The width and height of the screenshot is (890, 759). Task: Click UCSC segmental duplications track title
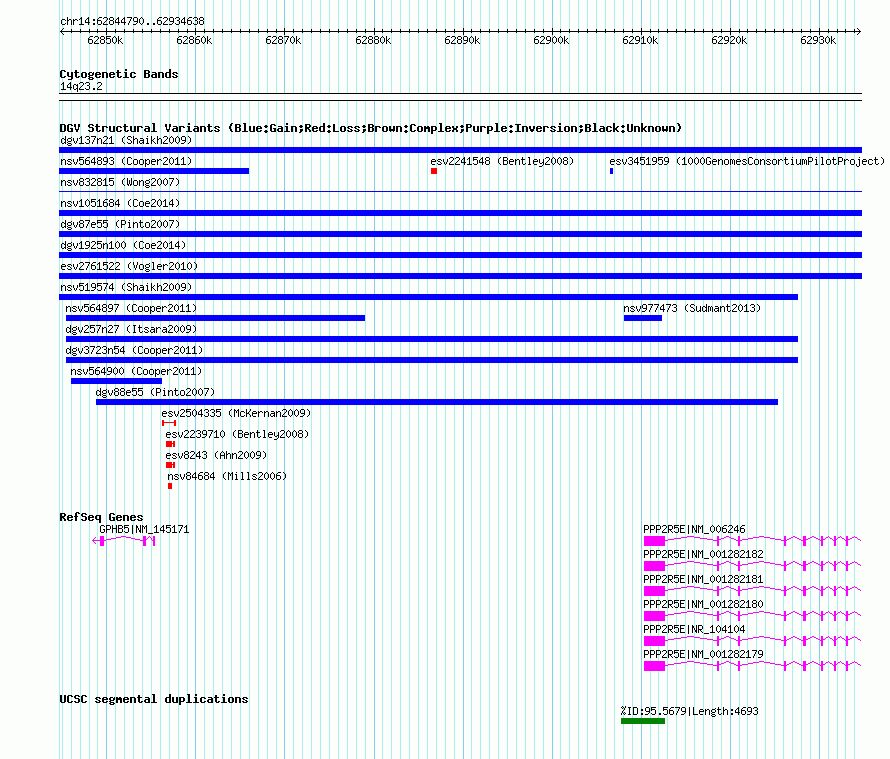click(154, 699)
